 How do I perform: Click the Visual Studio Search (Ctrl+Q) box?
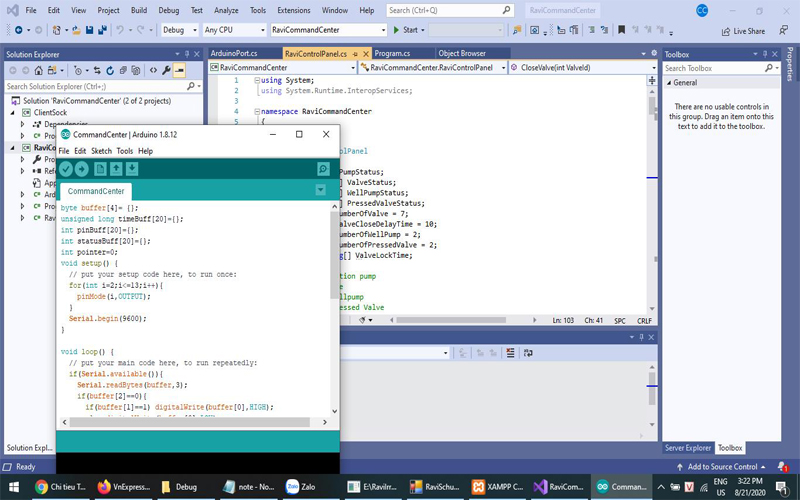click(449, 10)
